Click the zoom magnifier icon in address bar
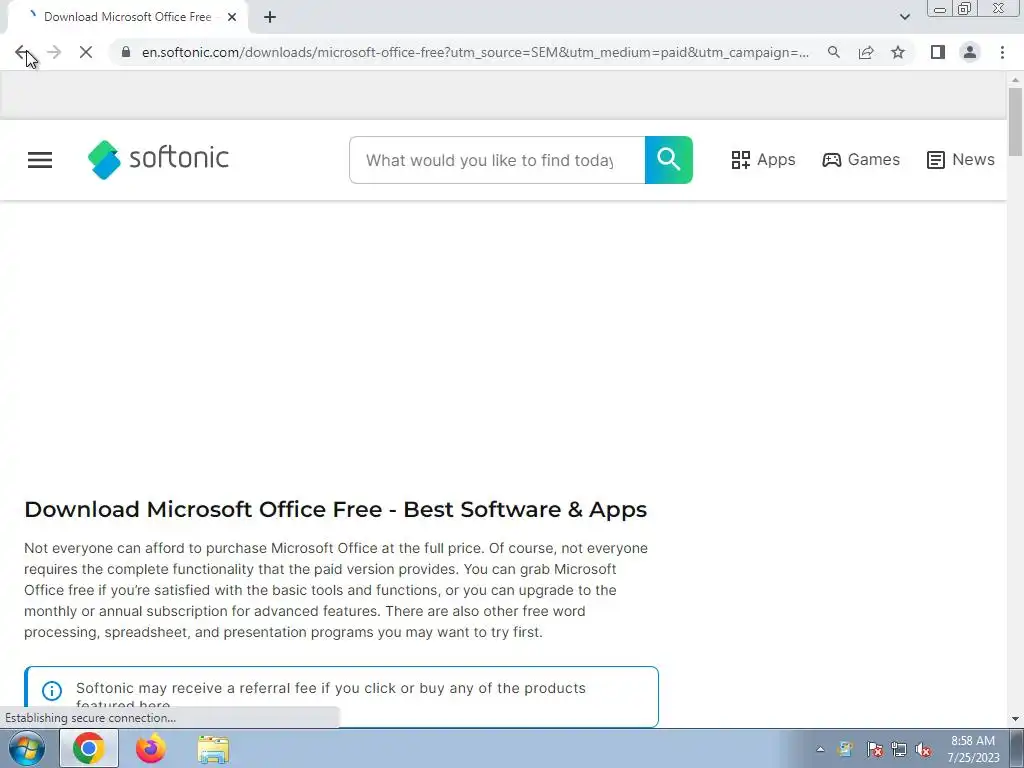This screenshot has height=768, width=1024. click(x=833, y=52)
